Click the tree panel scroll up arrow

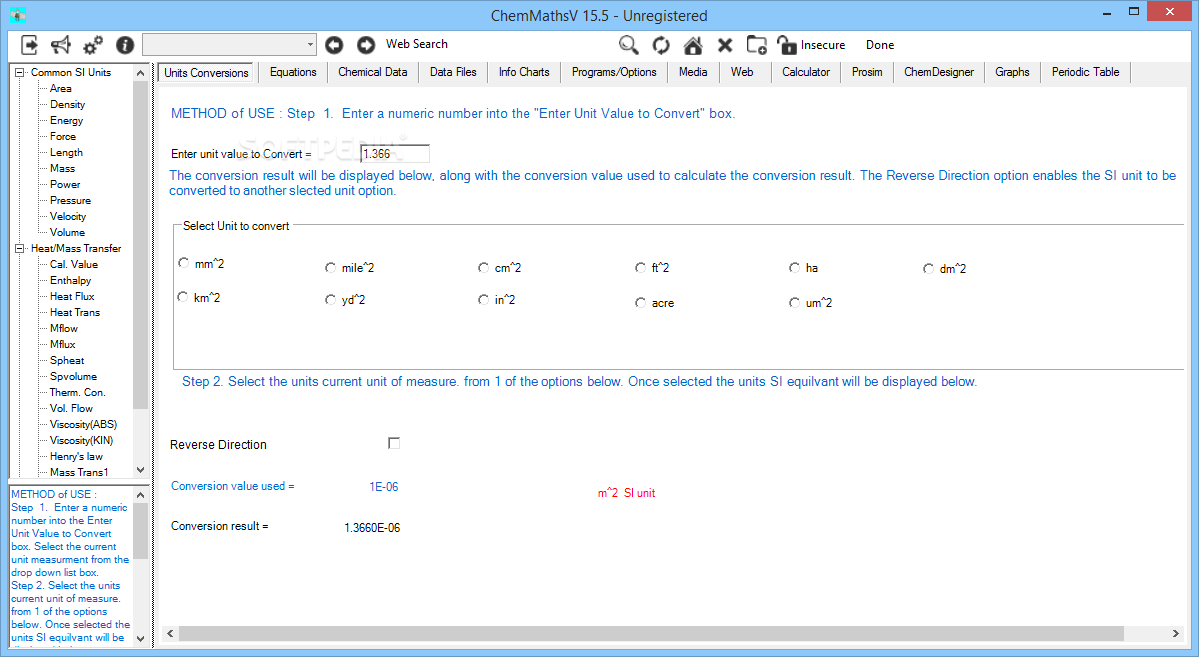point(140,73)
